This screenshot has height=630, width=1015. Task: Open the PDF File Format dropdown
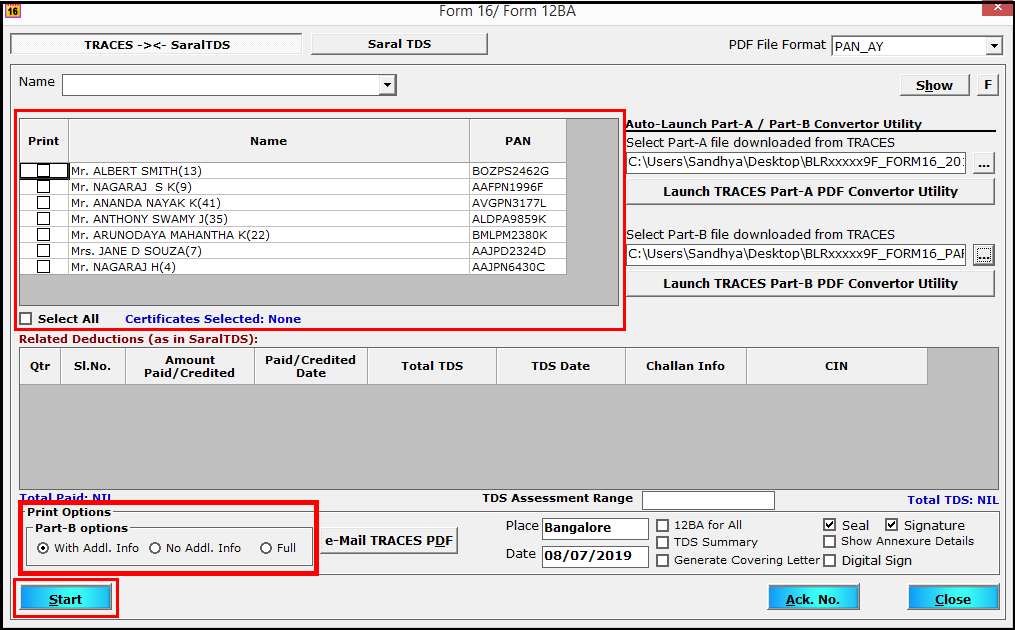coord(993,45)
